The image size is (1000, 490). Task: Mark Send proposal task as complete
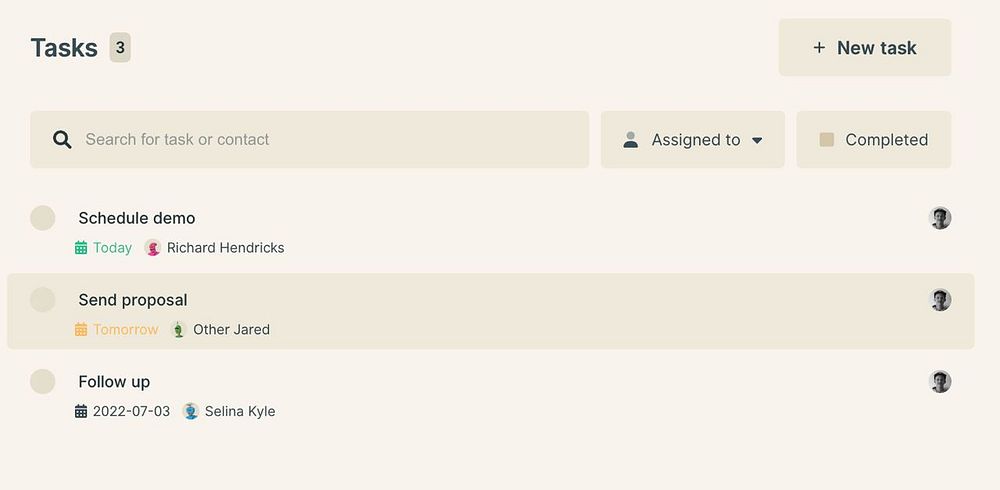42,300
